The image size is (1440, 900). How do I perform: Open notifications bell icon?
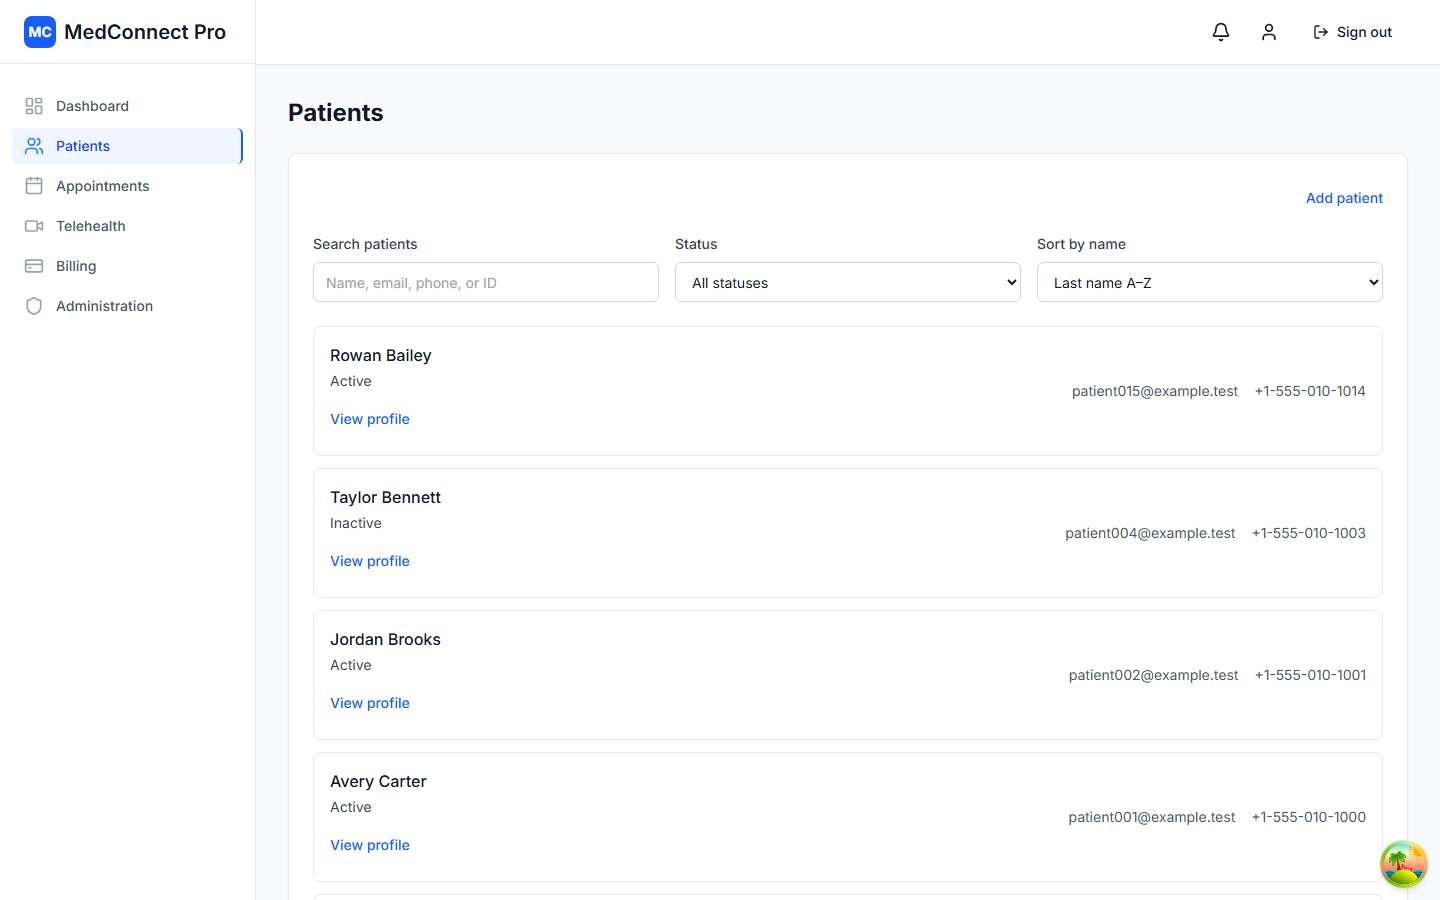coord(1221,32)
